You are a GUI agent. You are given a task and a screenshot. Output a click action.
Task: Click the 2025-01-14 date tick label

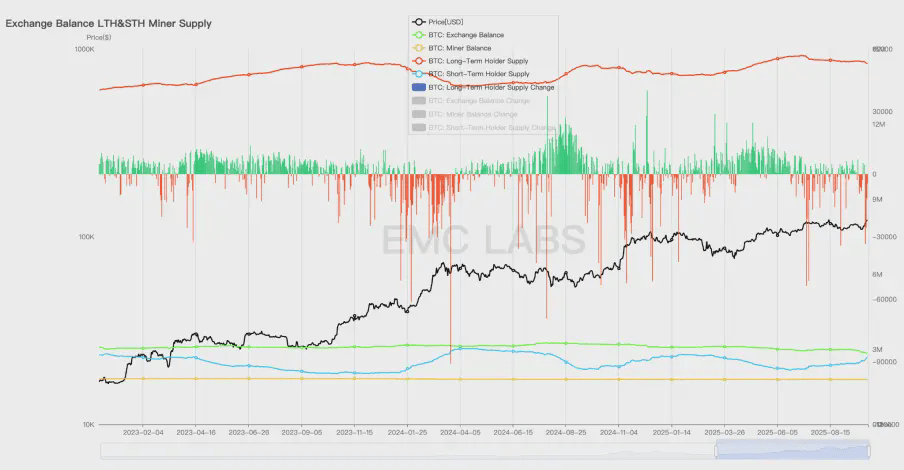672,433
